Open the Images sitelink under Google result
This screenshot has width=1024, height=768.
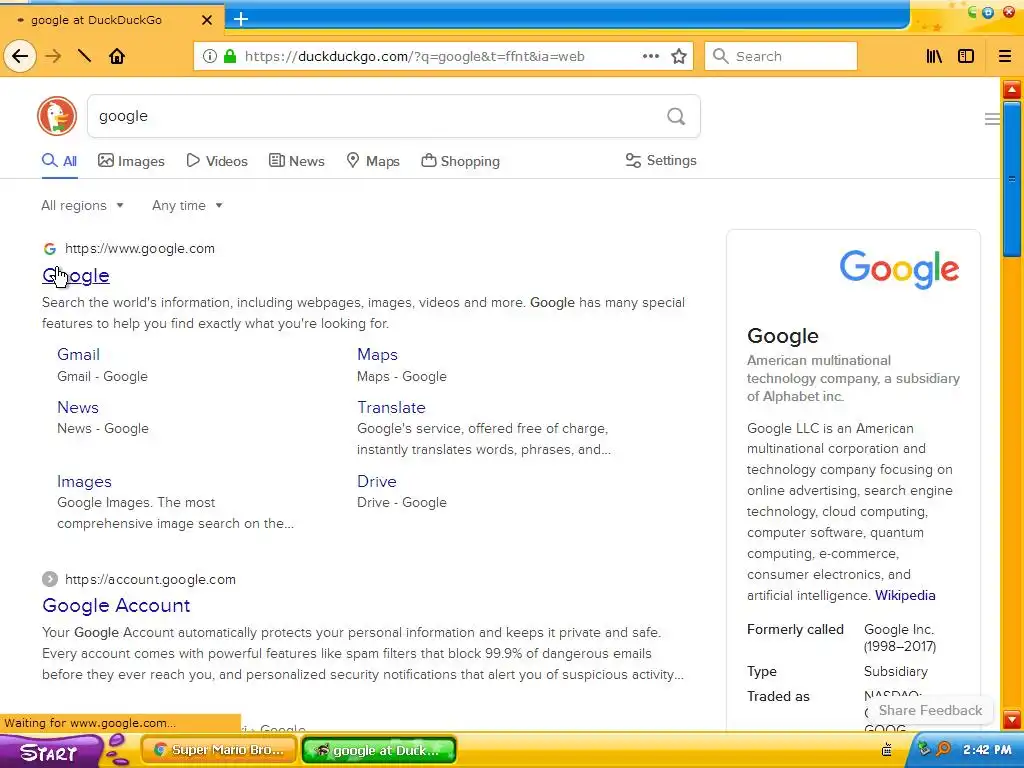84,482
